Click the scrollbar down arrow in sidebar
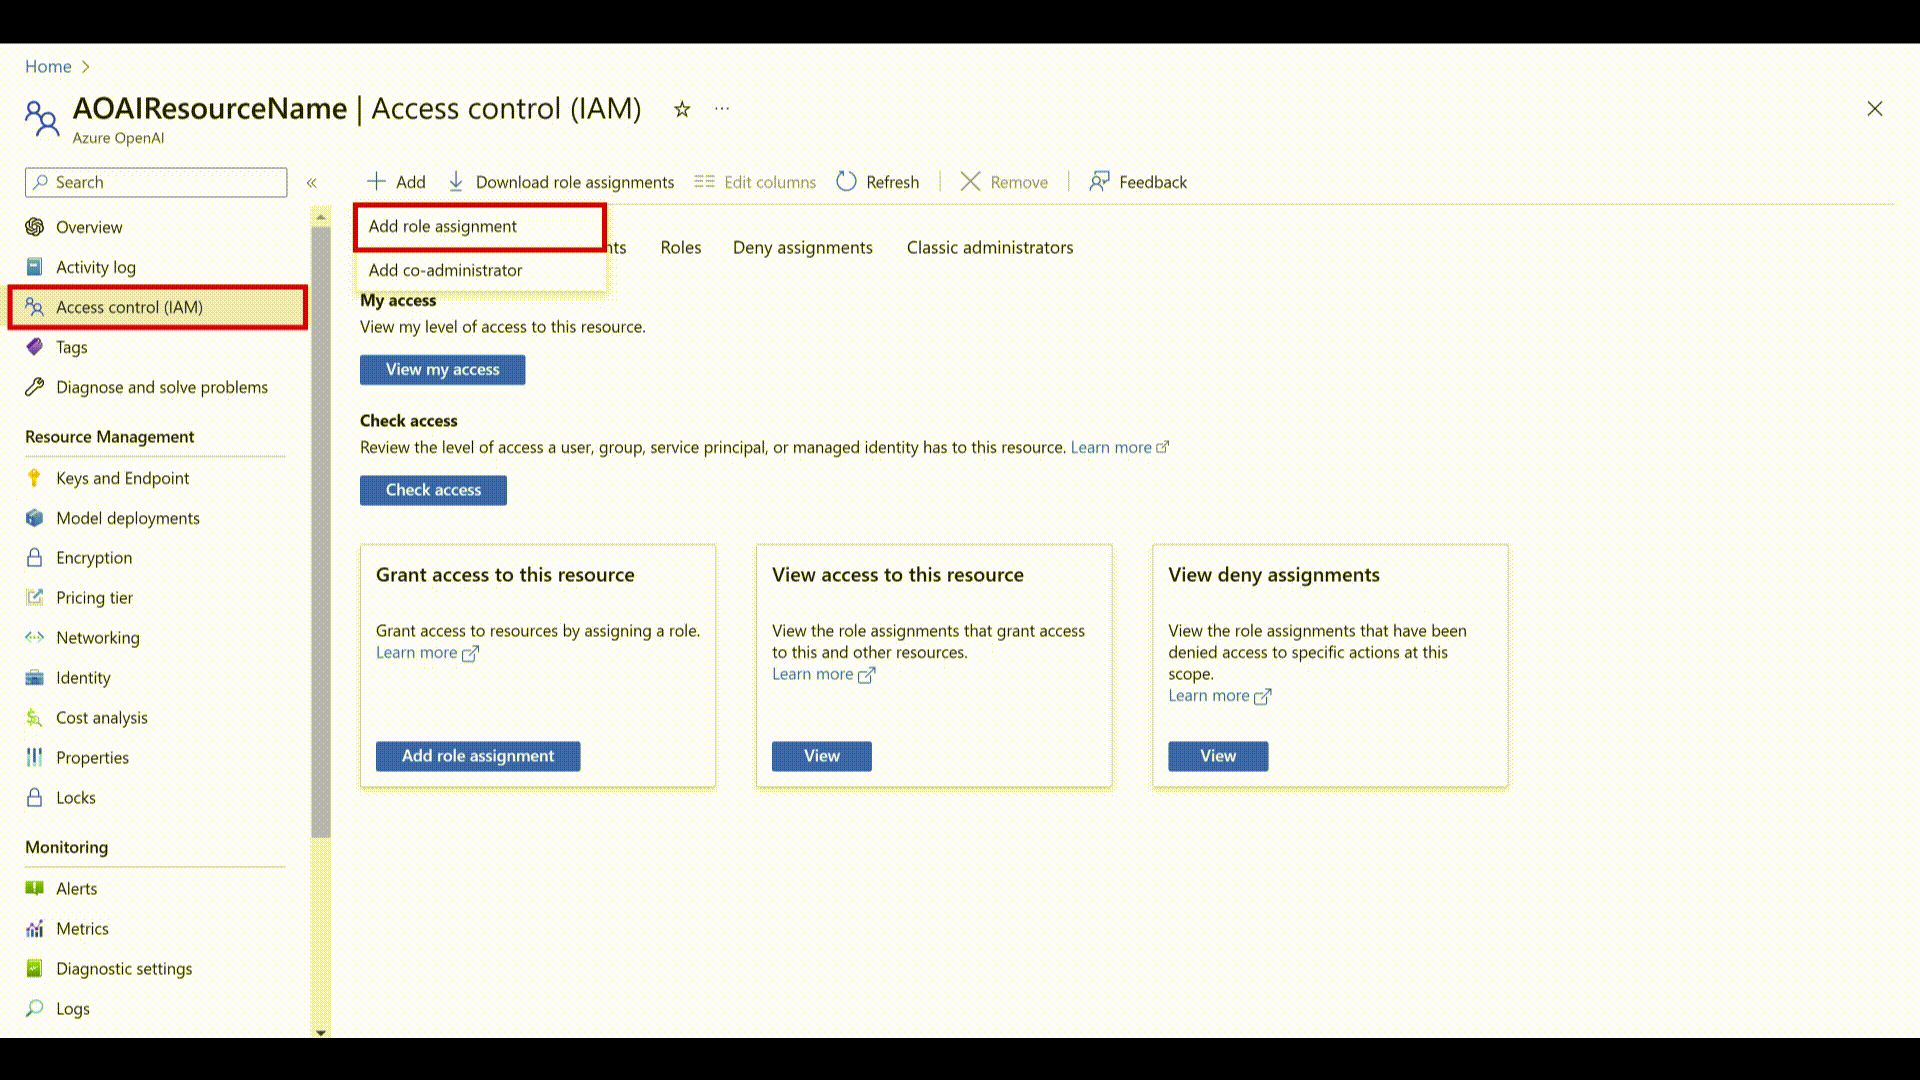 pyautogui.click(x=321, y=1032)
